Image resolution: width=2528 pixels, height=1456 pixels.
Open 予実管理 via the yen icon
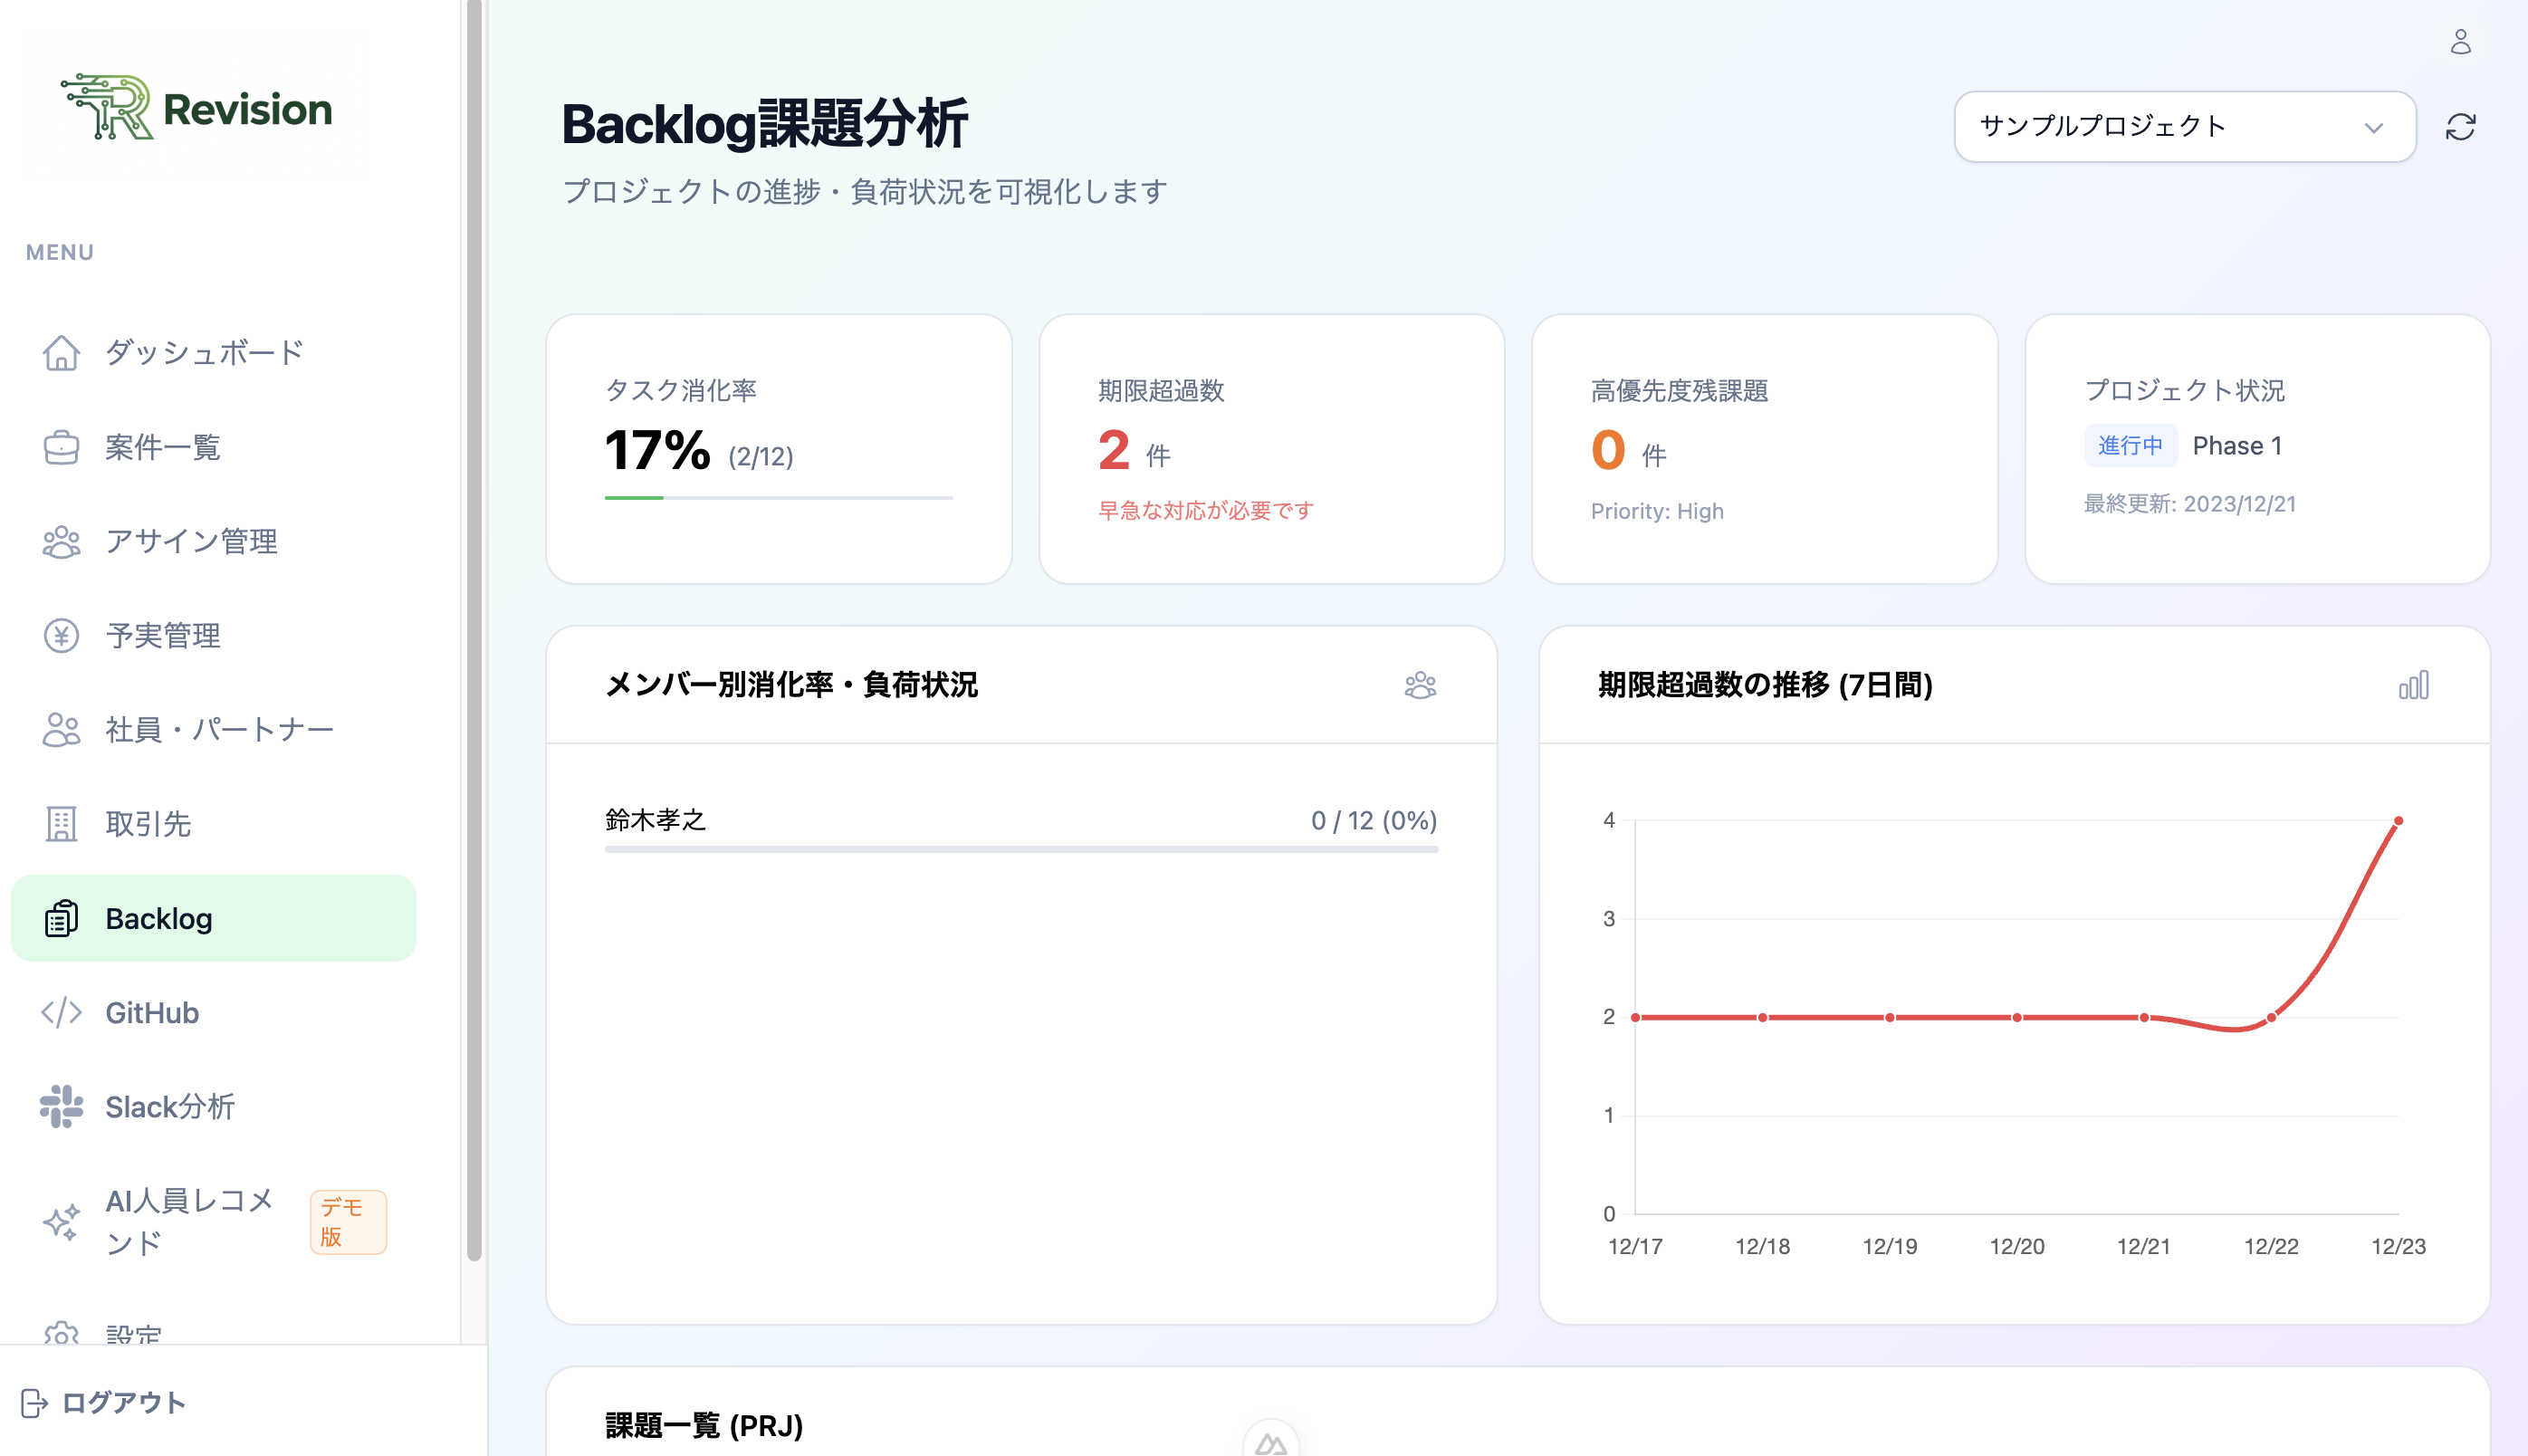click(61, 635)
